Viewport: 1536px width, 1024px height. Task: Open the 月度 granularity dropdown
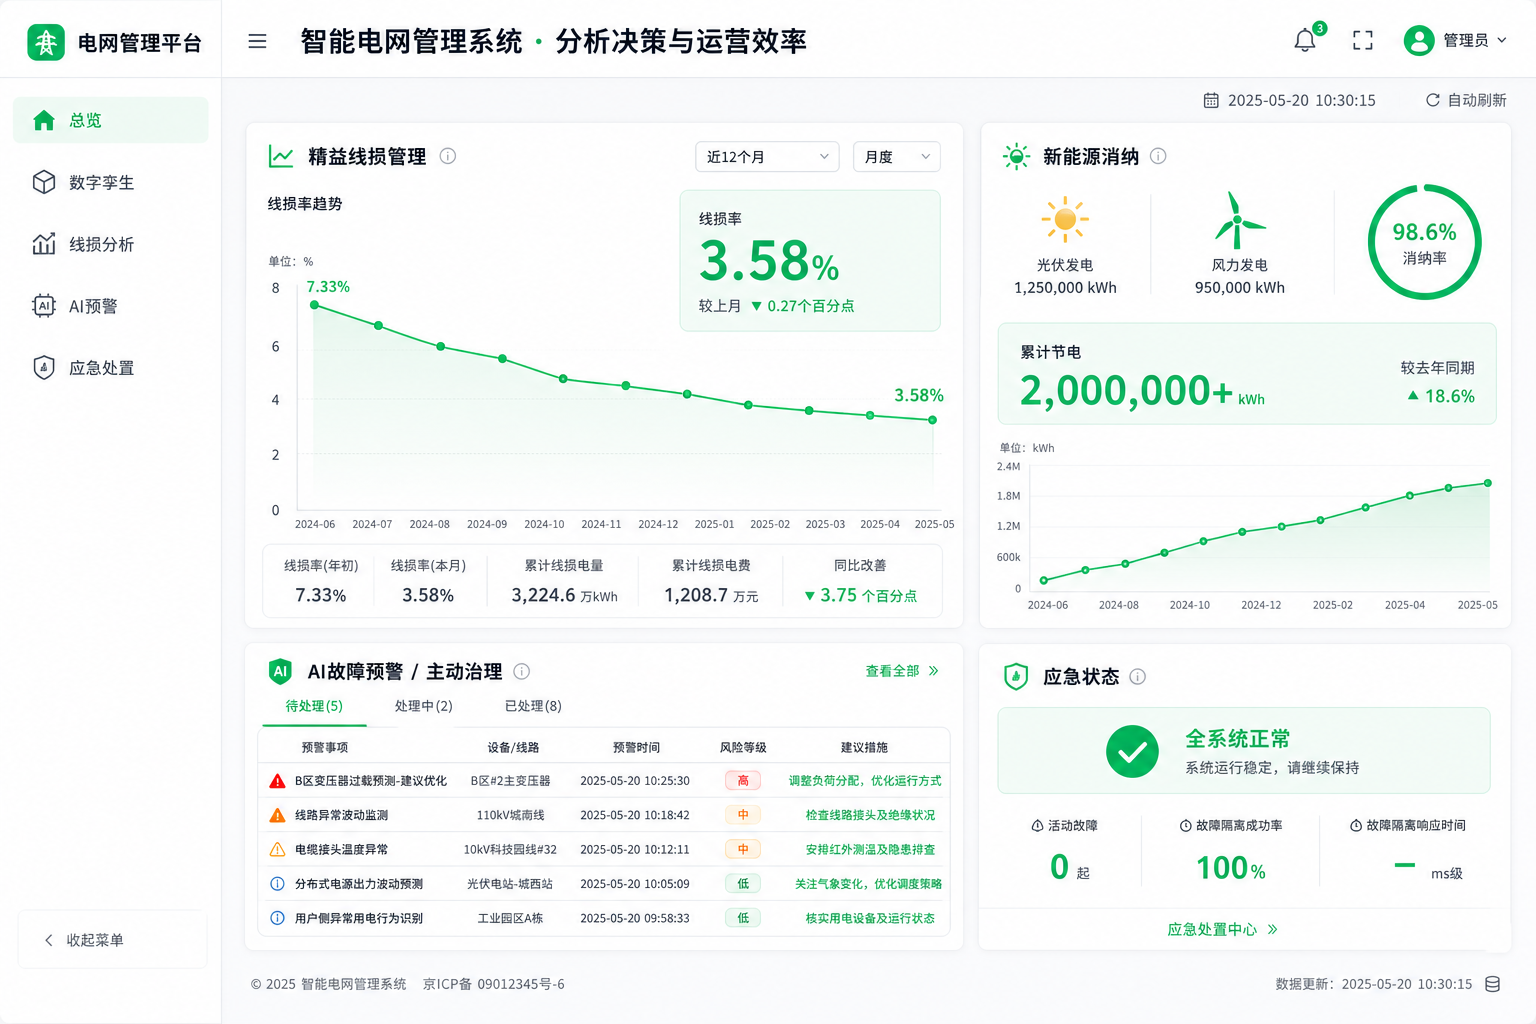[896, 157]
